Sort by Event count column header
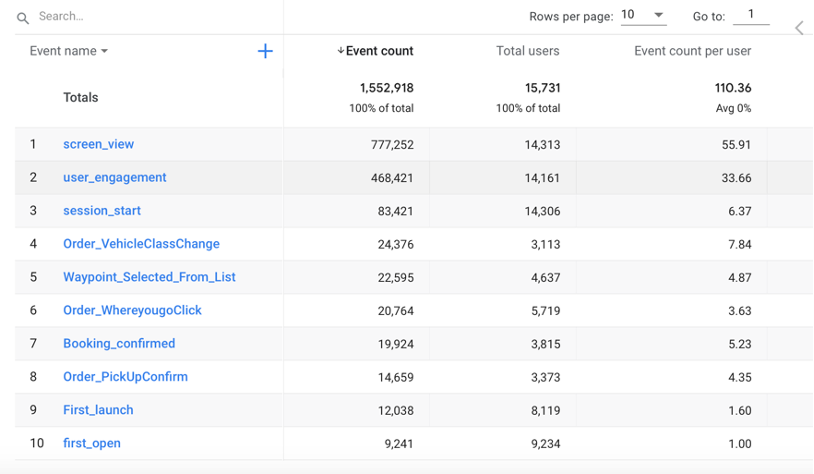This screenshot has height=474, width=814. [378, 51]
